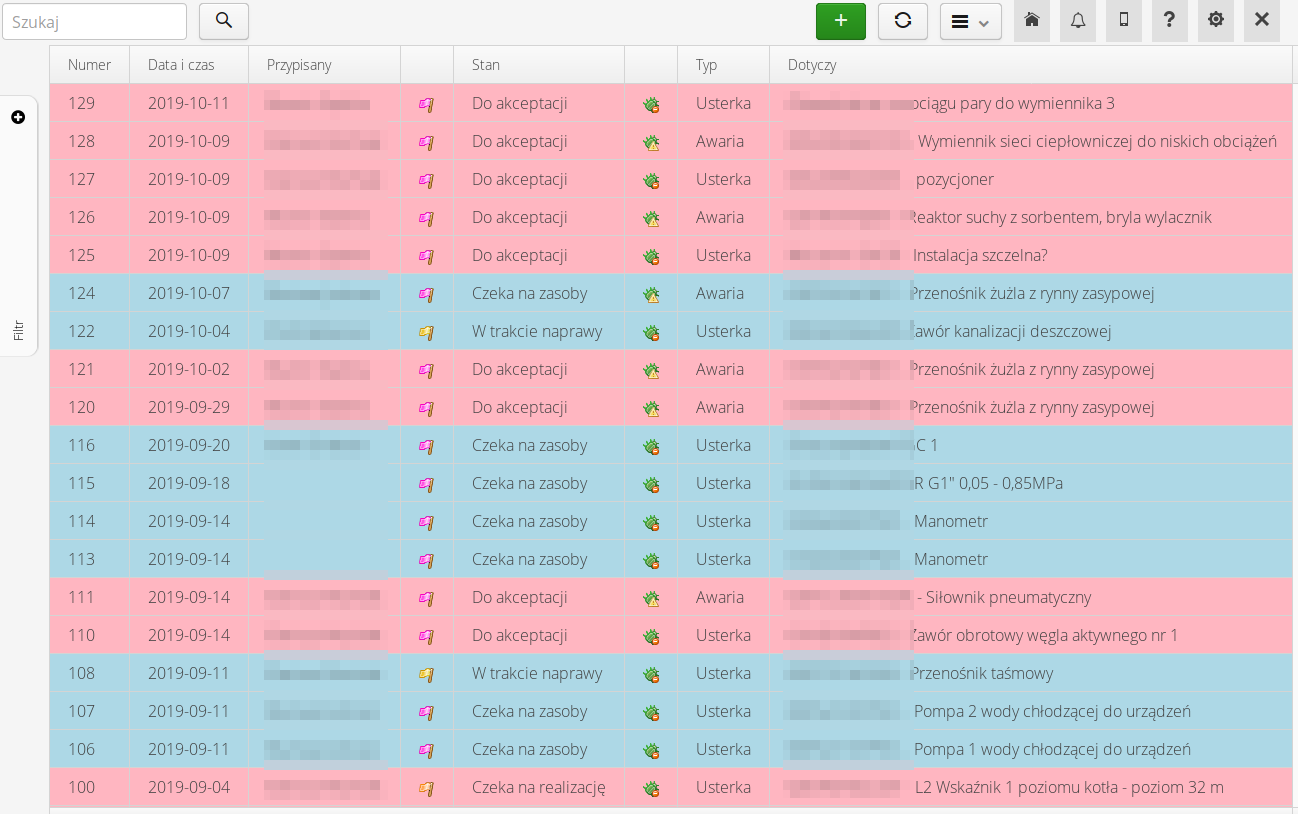Screen dimensions: 1298x814
Task: Sort the table by the Numer column header
Action: point(89,64)
